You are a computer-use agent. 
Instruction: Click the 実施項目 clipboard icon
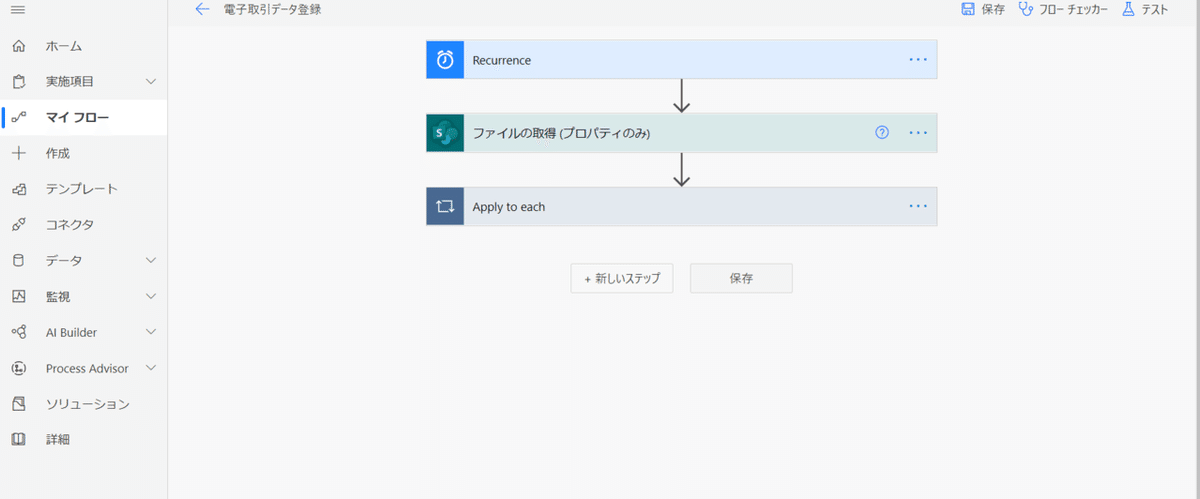[18, 82]
